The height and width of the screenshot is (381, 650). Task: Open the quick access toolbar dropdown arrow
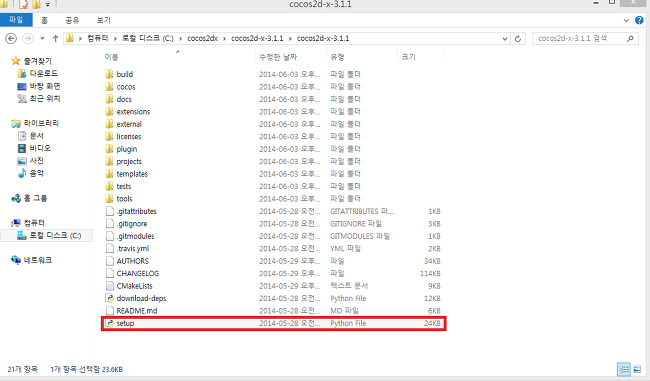click(x=48, y=5)
